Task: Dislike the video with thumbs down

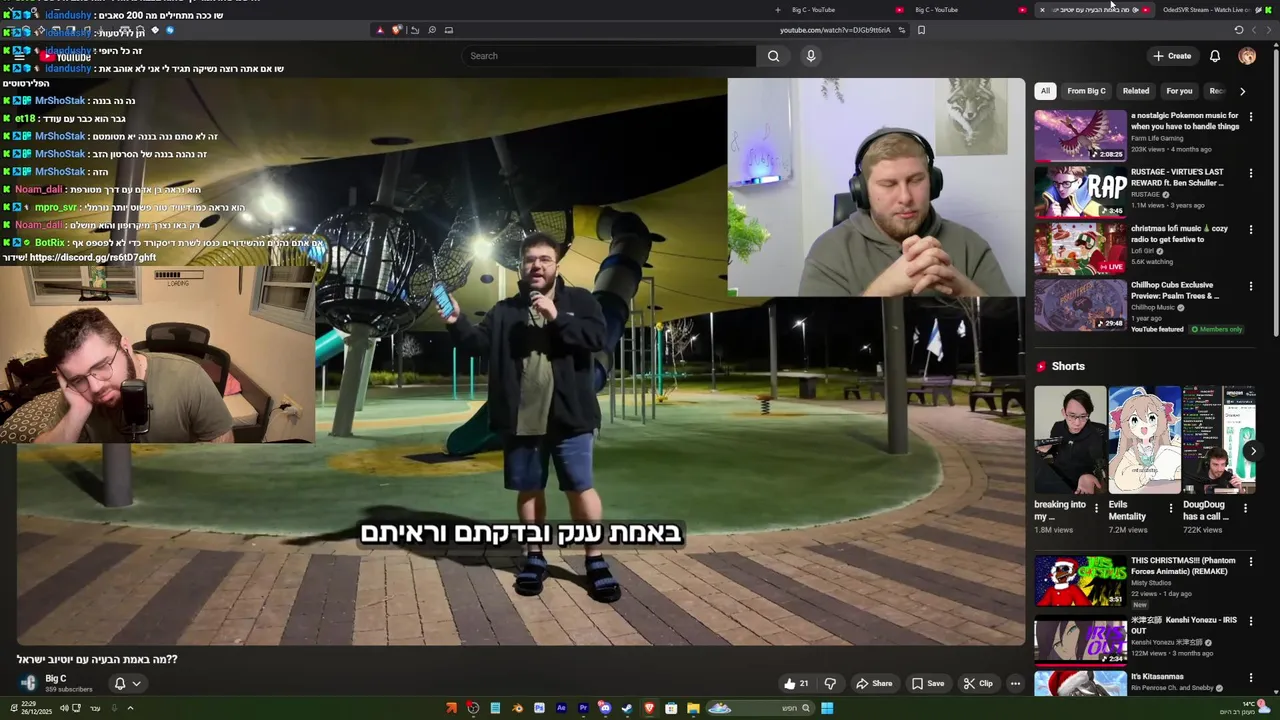Action: (x=830, y=684)
